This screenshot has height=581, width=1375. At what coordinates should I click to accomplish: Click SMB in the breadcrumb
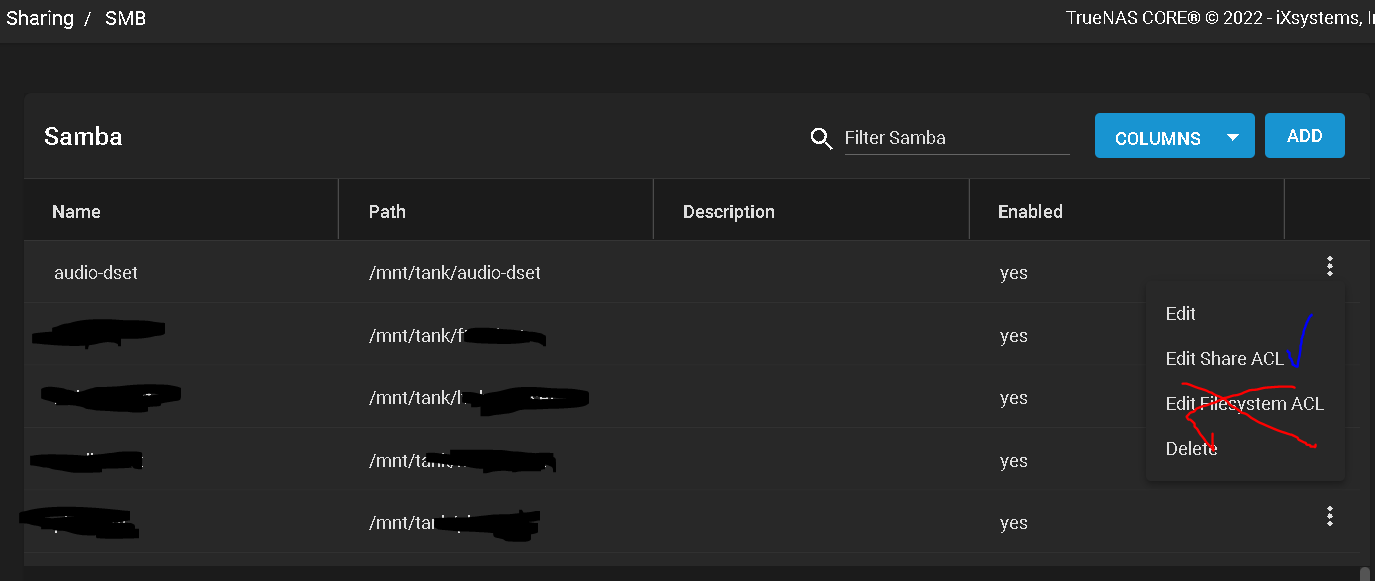pyautogui.click(x=125, y=18)
